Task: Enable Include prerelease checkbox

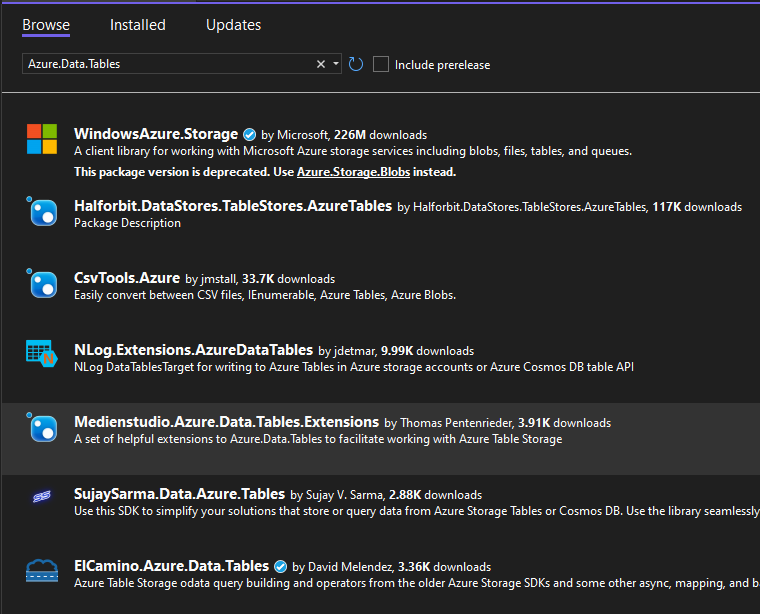Action: (x=381, y=64)
